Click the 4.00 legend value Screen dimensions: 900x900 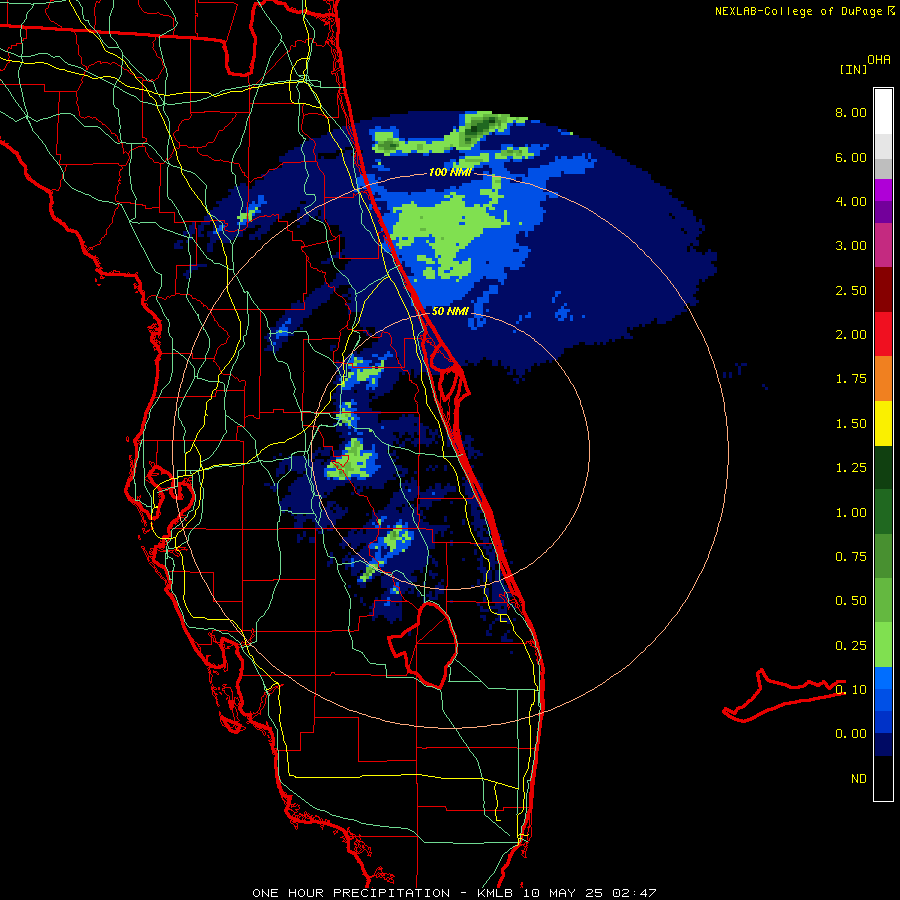coord(851,201)
